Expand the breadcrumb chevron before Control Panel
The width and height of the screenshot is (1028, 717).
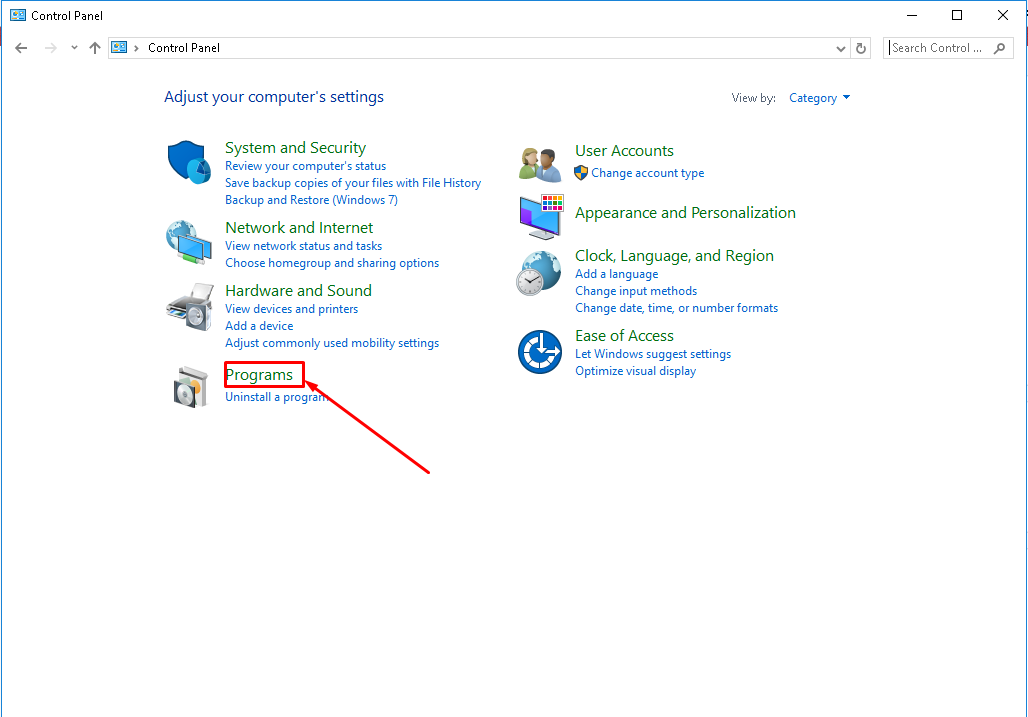(x=136, y=48)
